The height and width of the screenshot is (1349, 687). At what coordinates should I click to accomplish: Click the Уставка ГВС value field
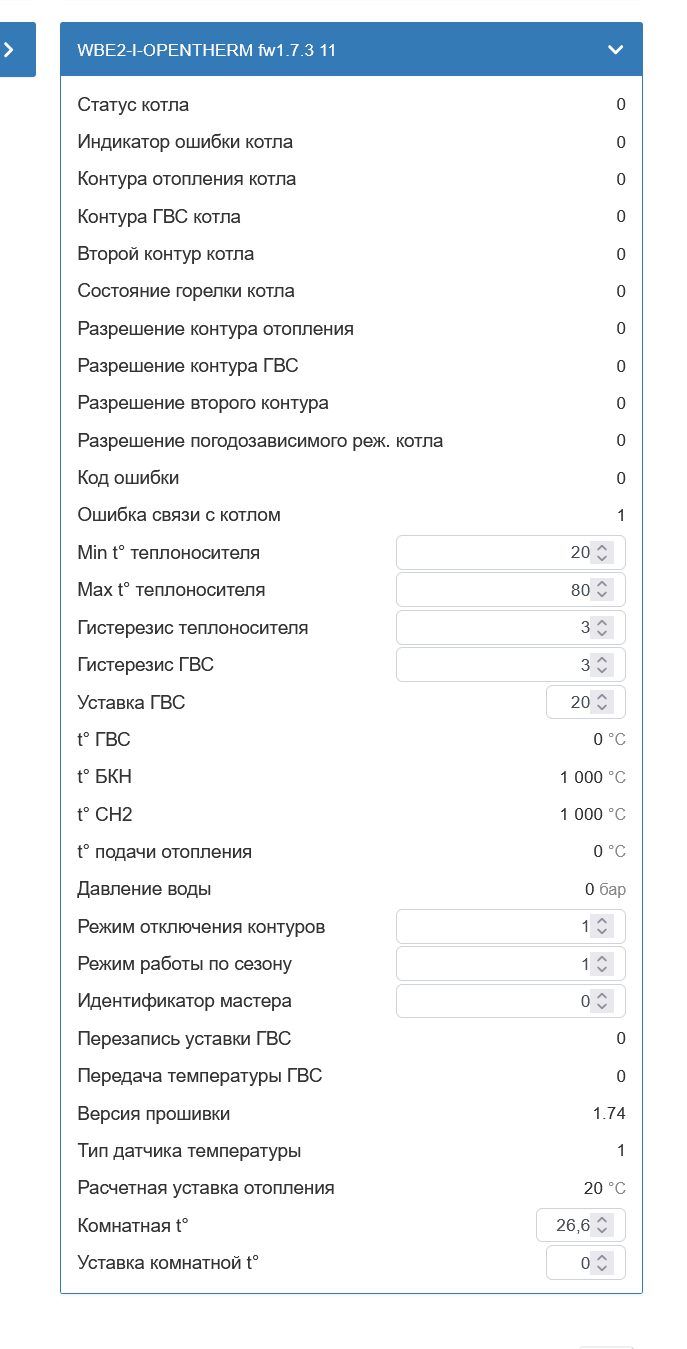click(586, 702)
